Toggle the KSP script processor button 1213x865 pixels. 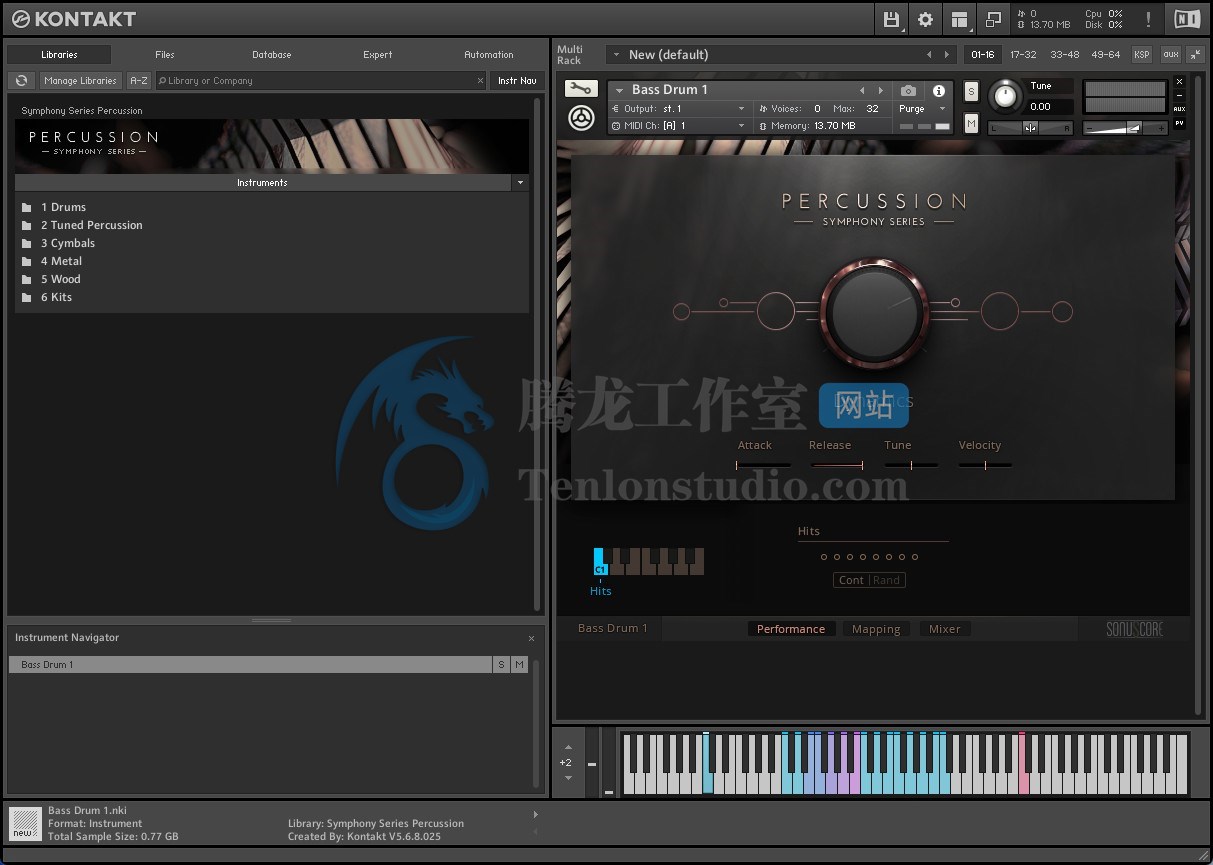point(1141,55)
